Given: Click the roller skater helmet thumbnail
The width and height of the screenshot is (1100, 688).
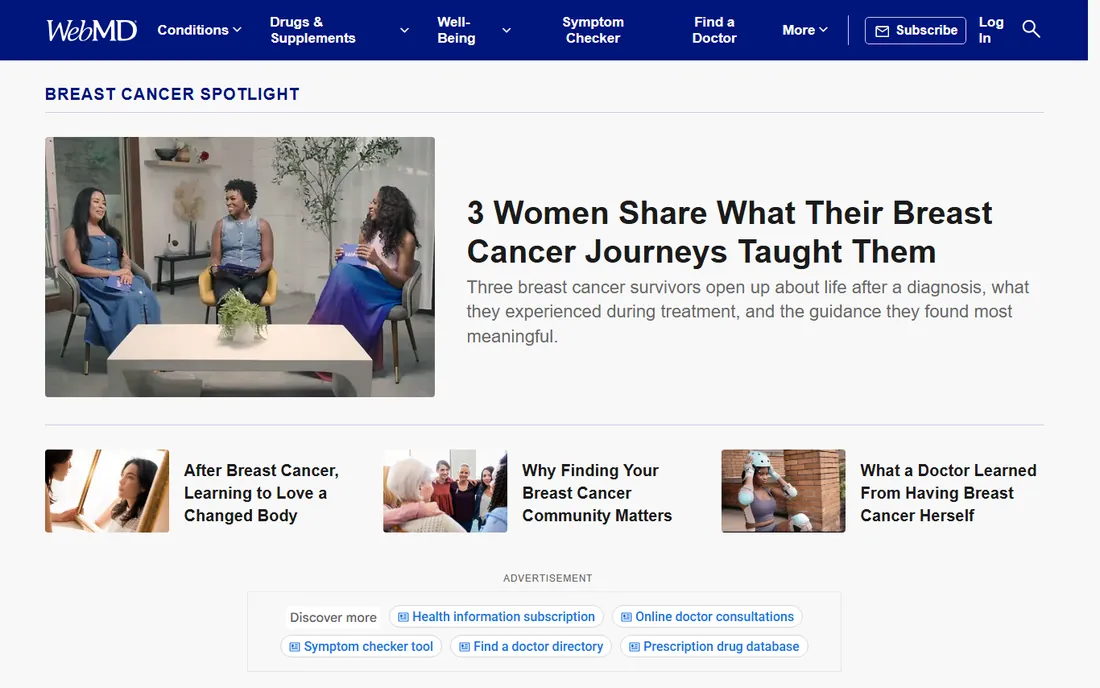Looking at the screenshot, I should (784, 491).
